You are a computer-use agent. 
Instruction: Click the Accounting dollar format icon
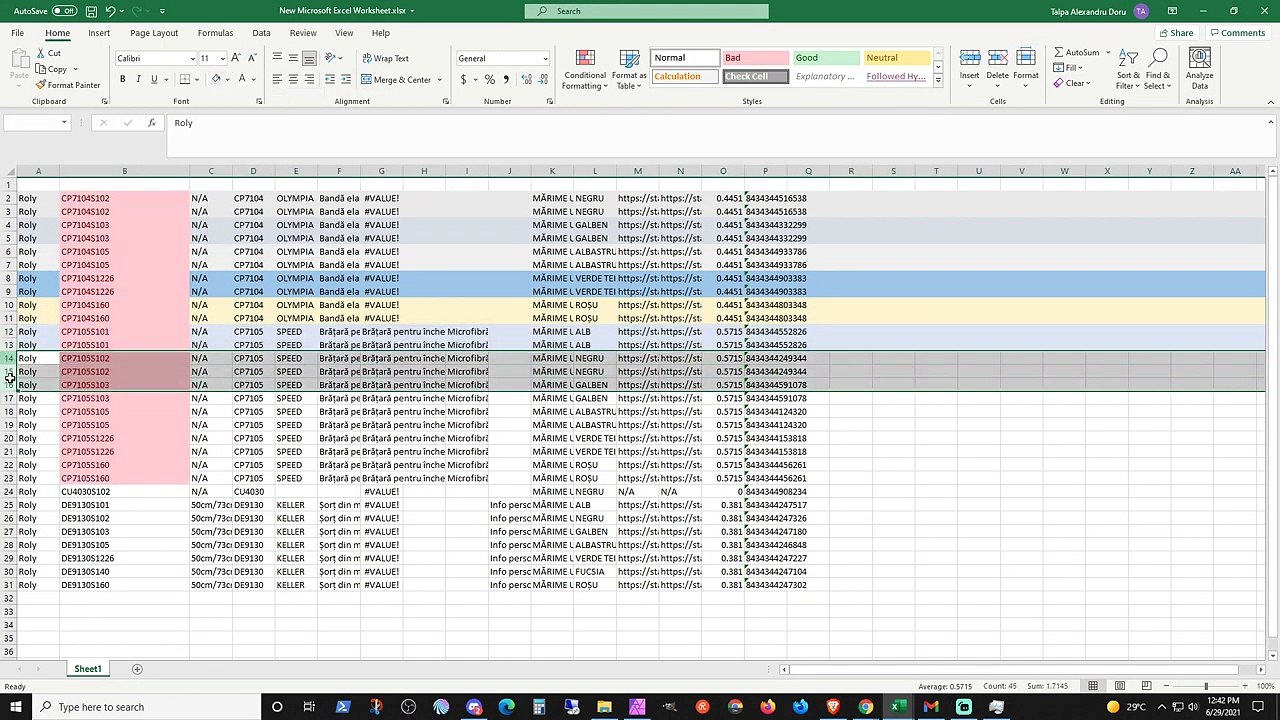463,79
